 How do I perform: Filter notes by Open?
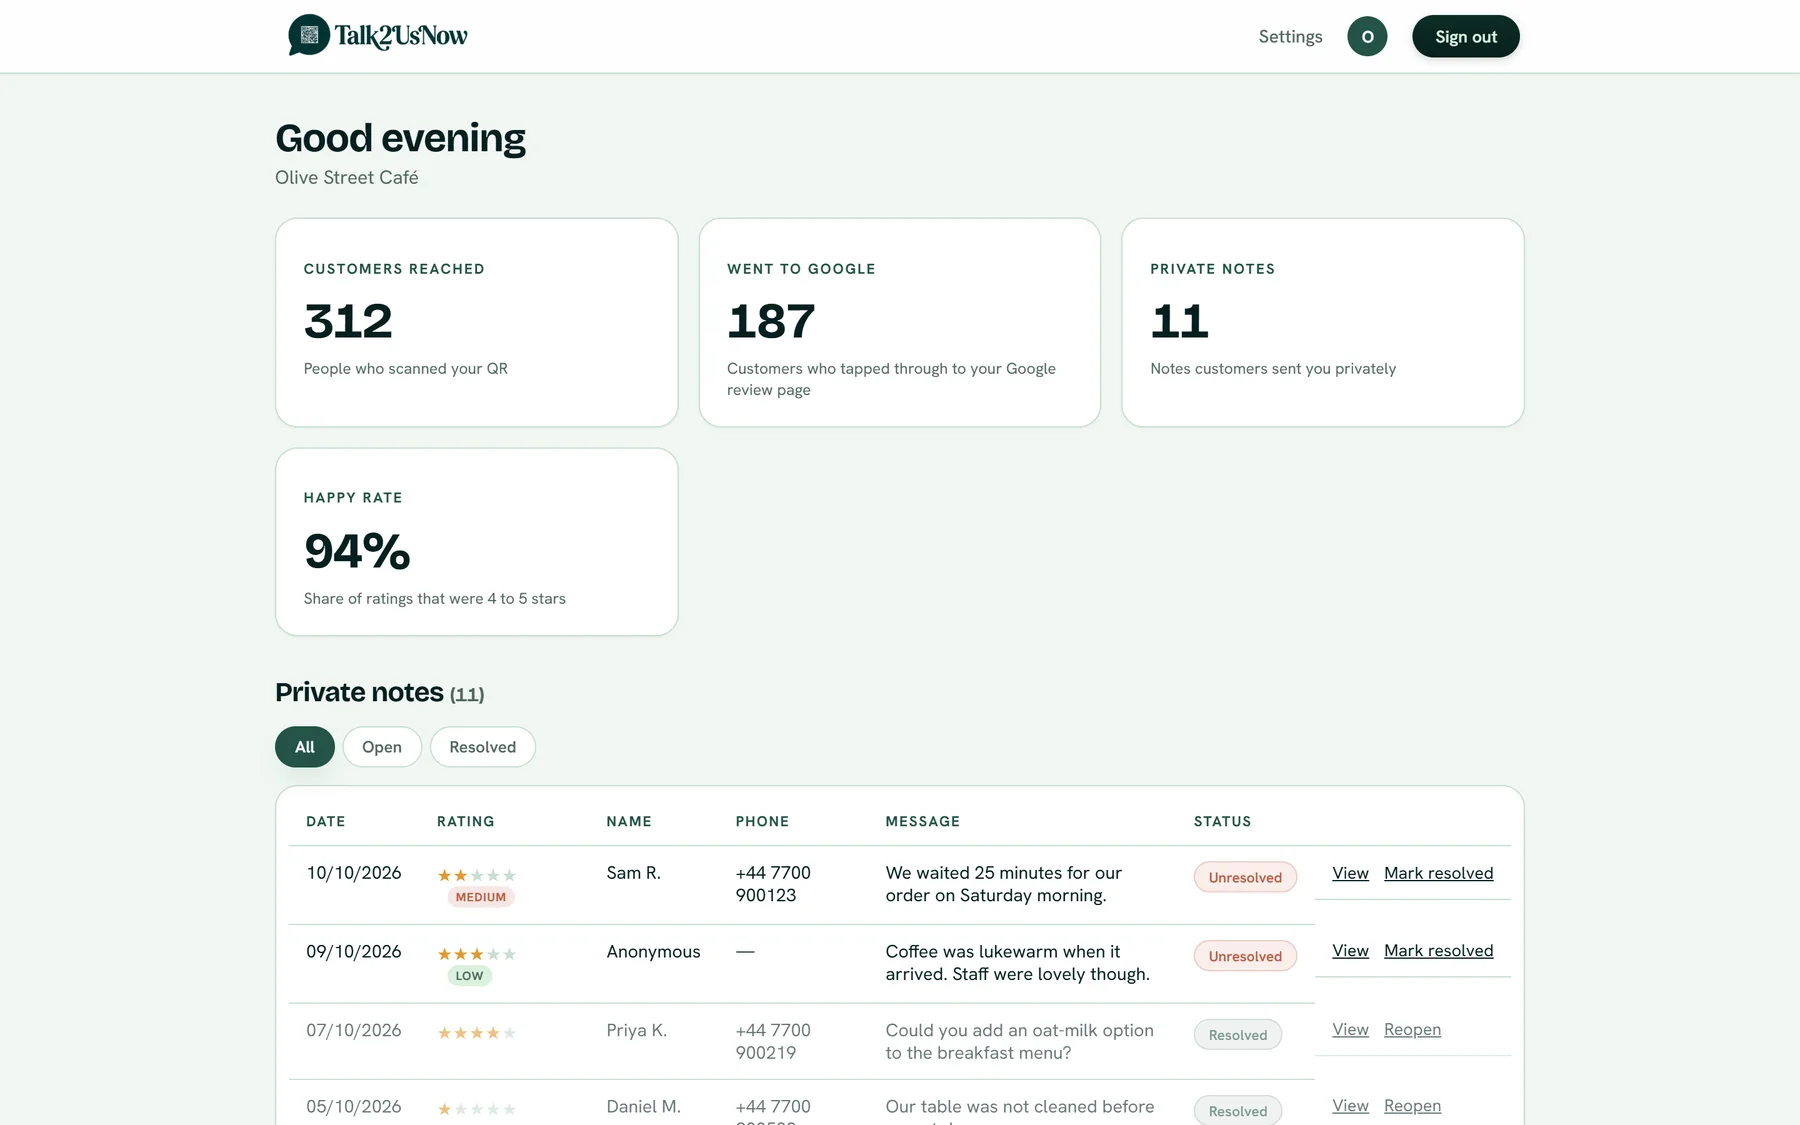(382, 747)
